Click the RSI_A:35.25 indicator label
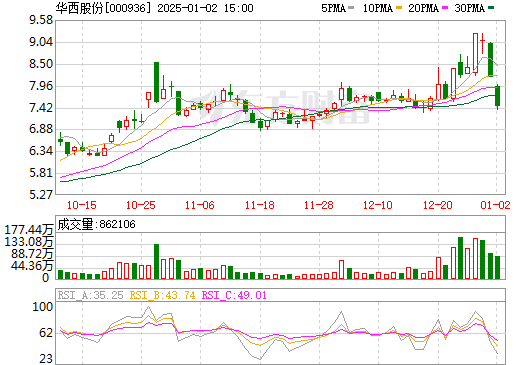The height and width of the screenshot is (365, 520). point(90,295)
